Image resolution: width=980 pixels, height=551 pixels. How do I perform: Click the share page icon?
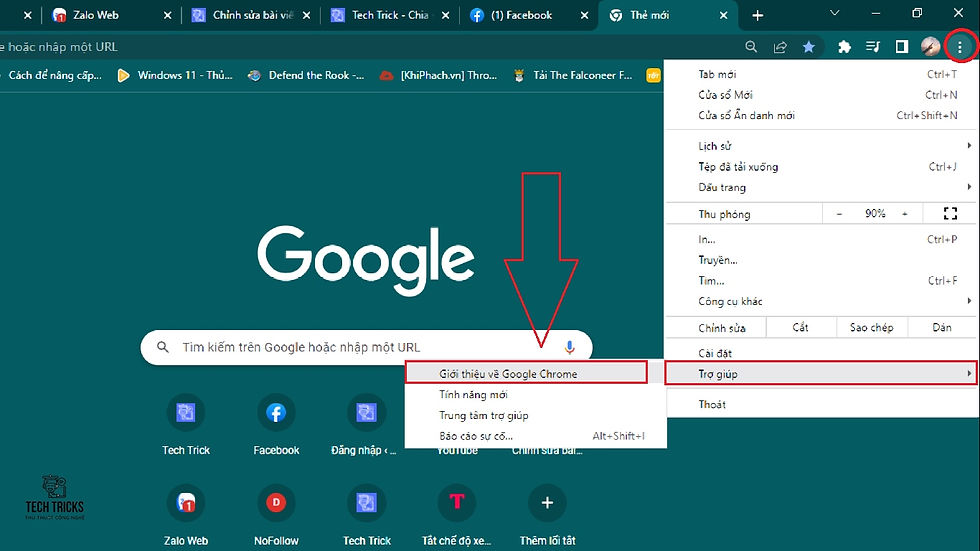(x=780, y=46)
